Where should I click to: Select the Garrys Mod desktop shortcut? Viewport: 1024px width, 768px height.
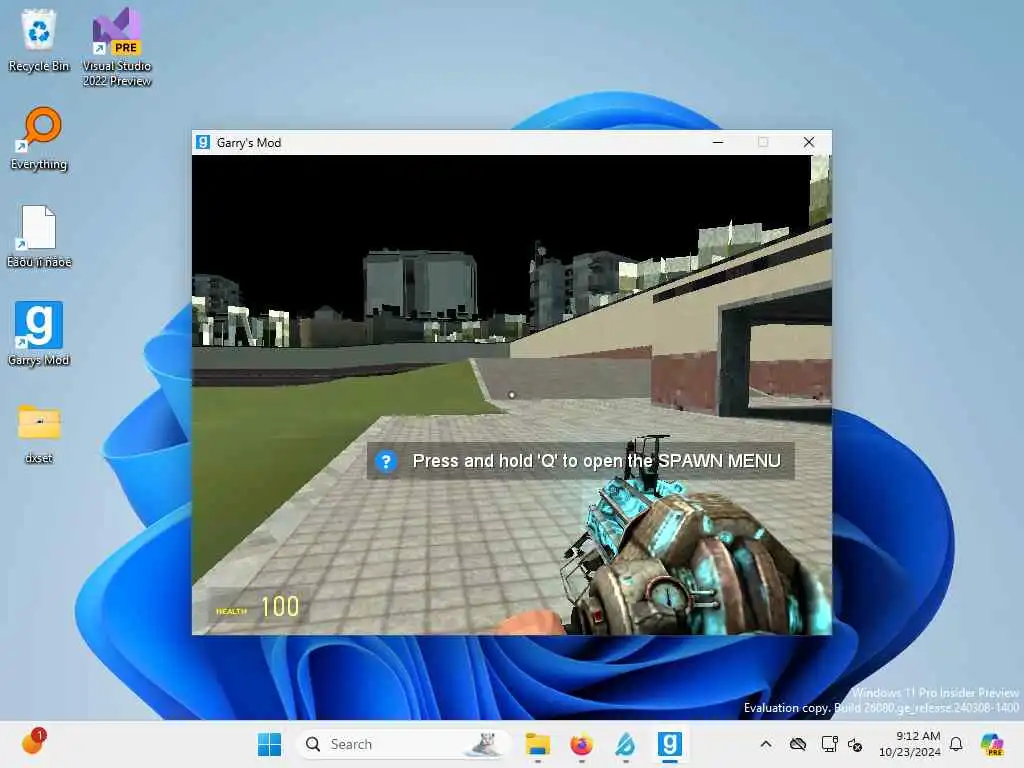pos(39,334)
